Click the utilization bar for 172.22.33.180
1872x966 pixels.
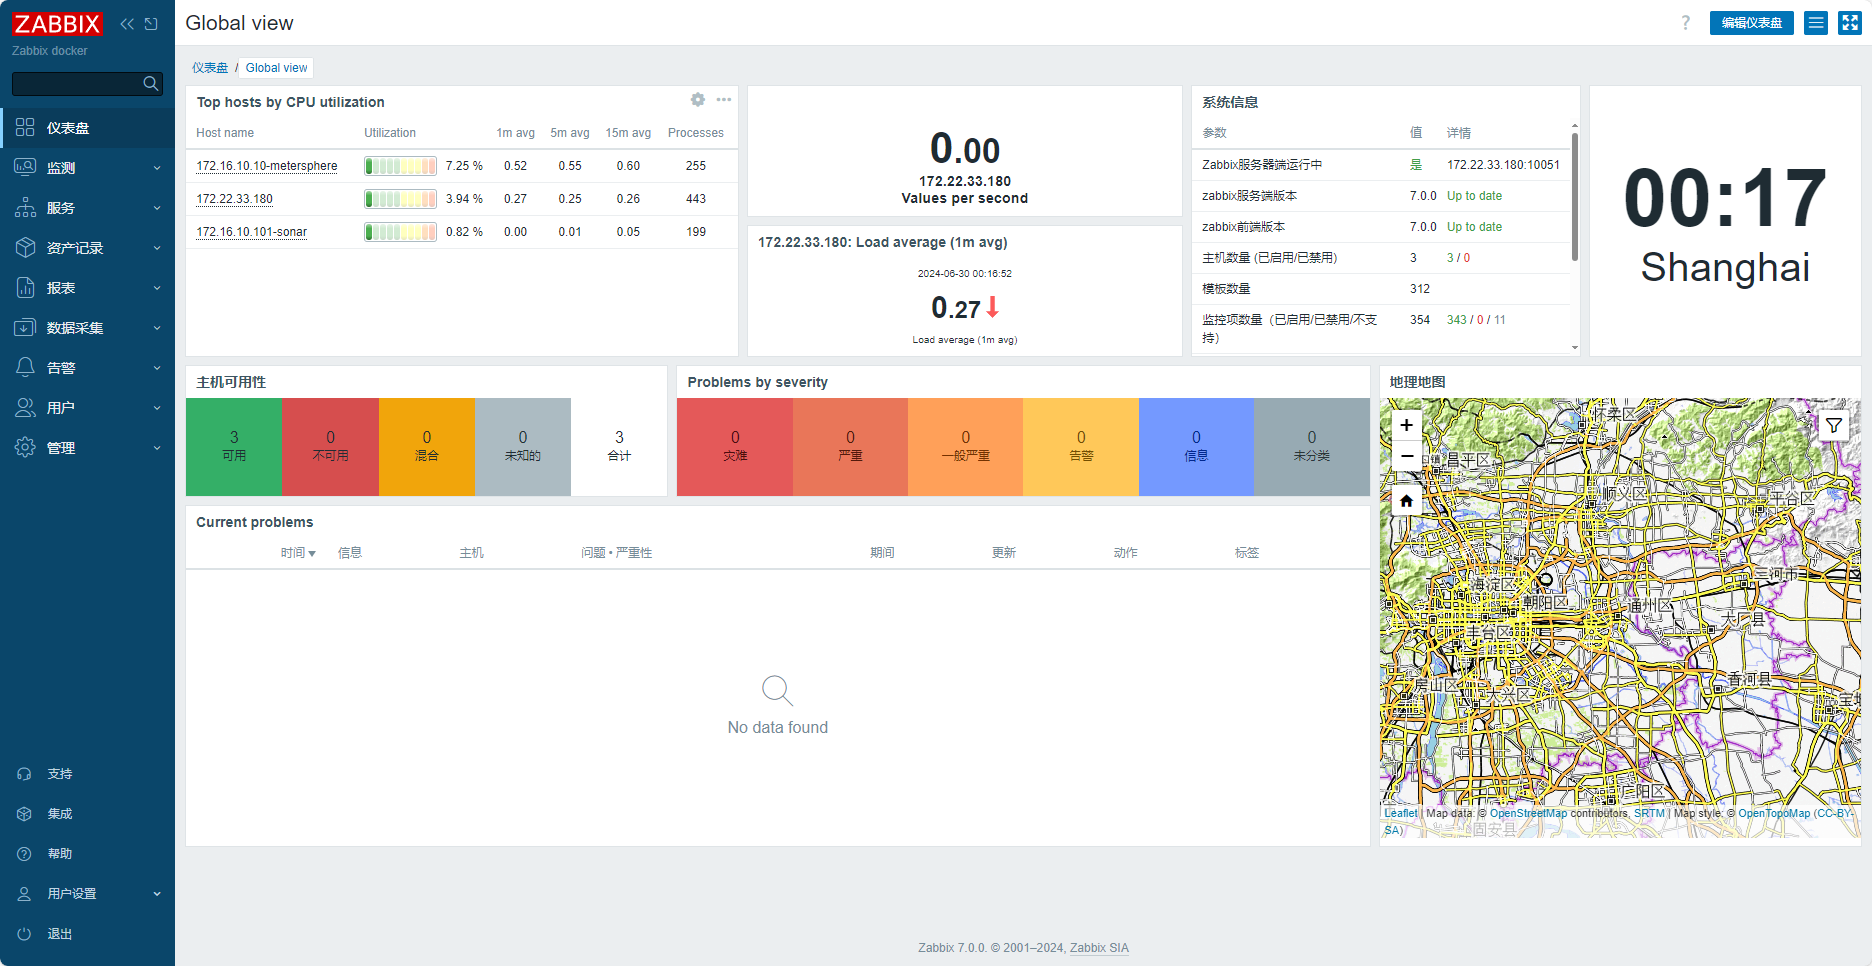click(400, 198)
